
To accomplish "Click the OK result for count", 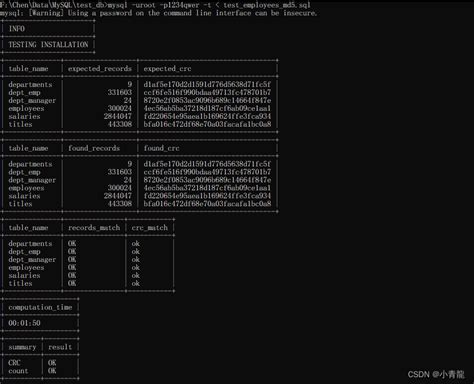I will pyautogui.click(x=52, y=371).
